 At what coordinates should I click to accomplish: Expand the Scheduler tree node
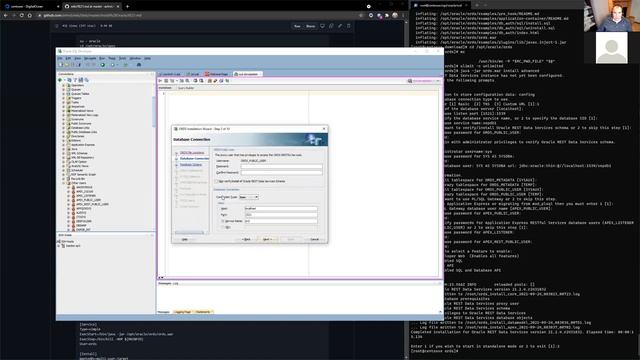64,170
